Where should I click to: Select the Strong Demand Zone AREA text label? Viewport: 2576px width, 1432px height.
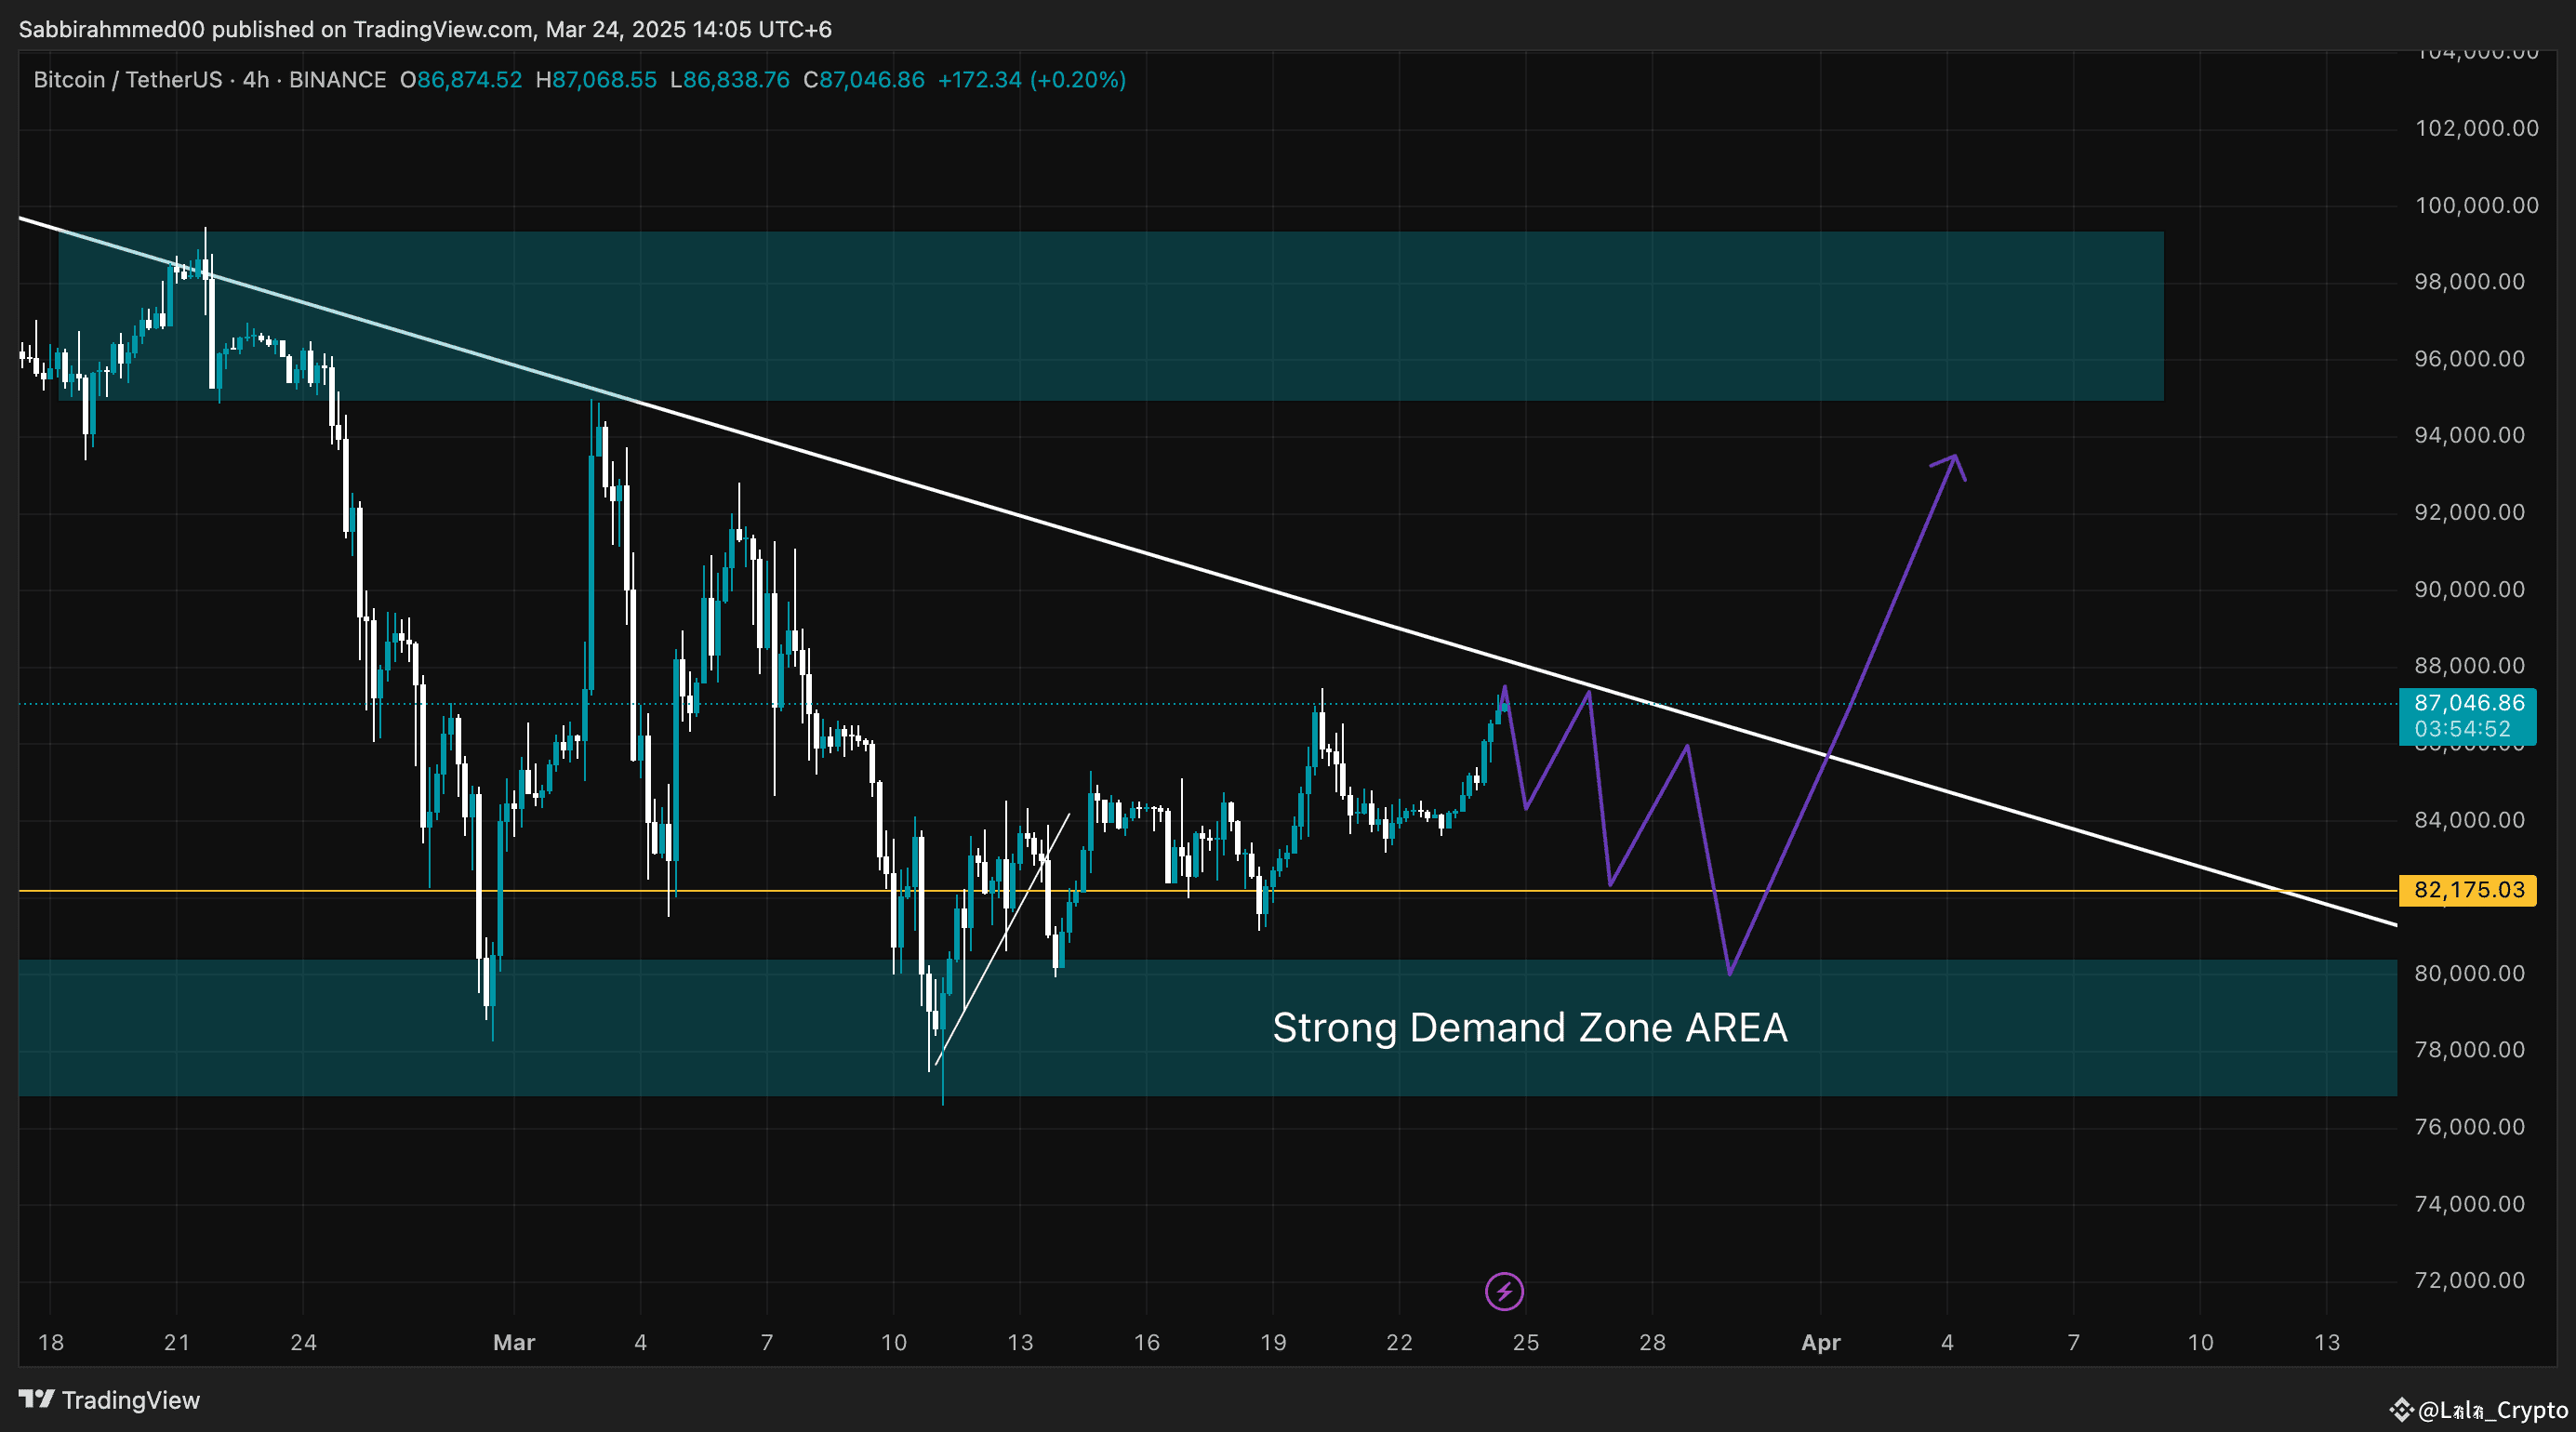(1530, 1028)
